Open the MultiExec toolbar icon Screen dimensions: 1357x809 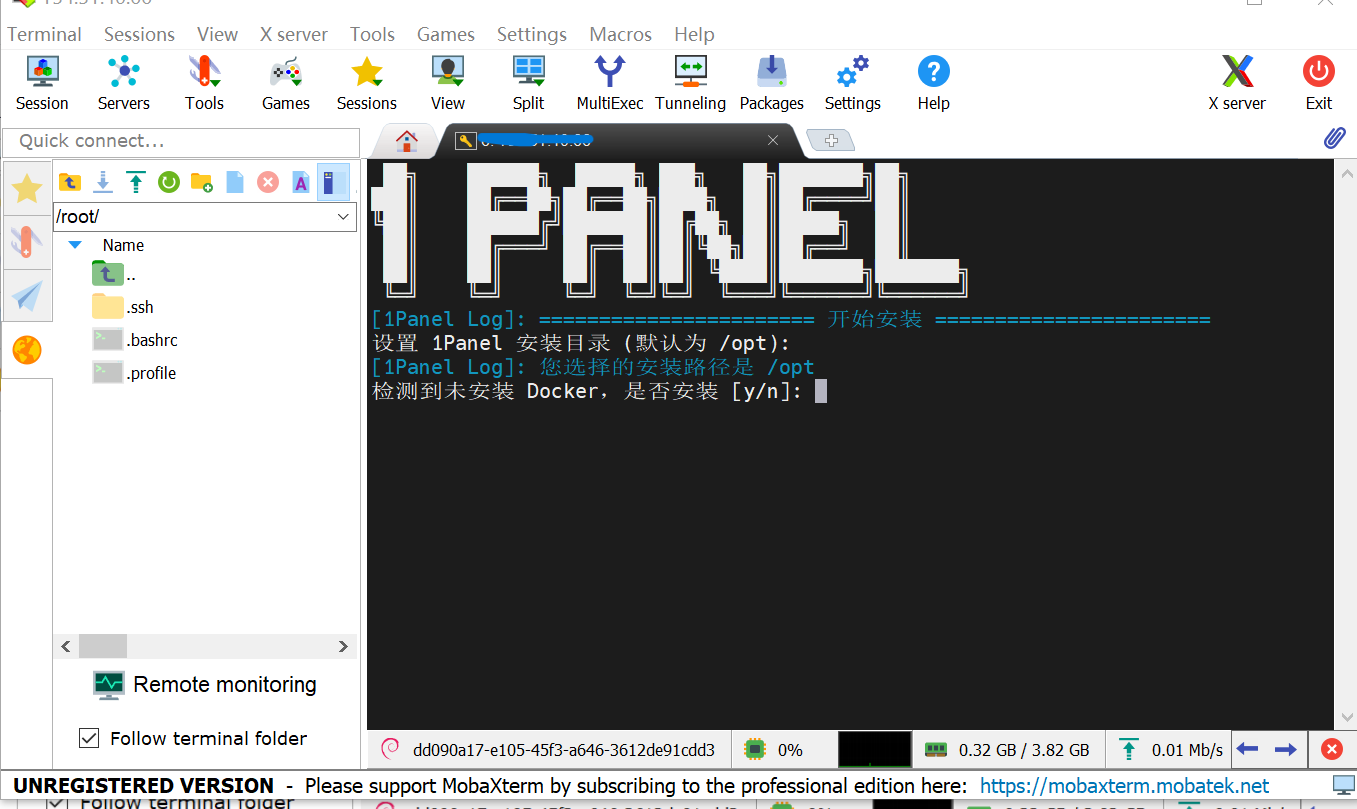(609, 82)
